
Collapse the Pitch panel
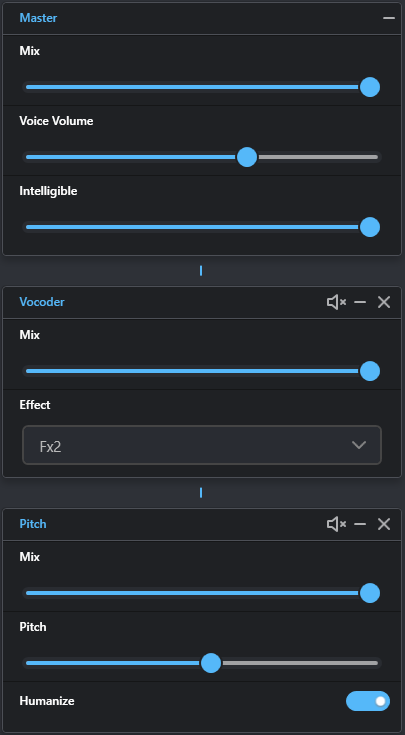(360, 524)
